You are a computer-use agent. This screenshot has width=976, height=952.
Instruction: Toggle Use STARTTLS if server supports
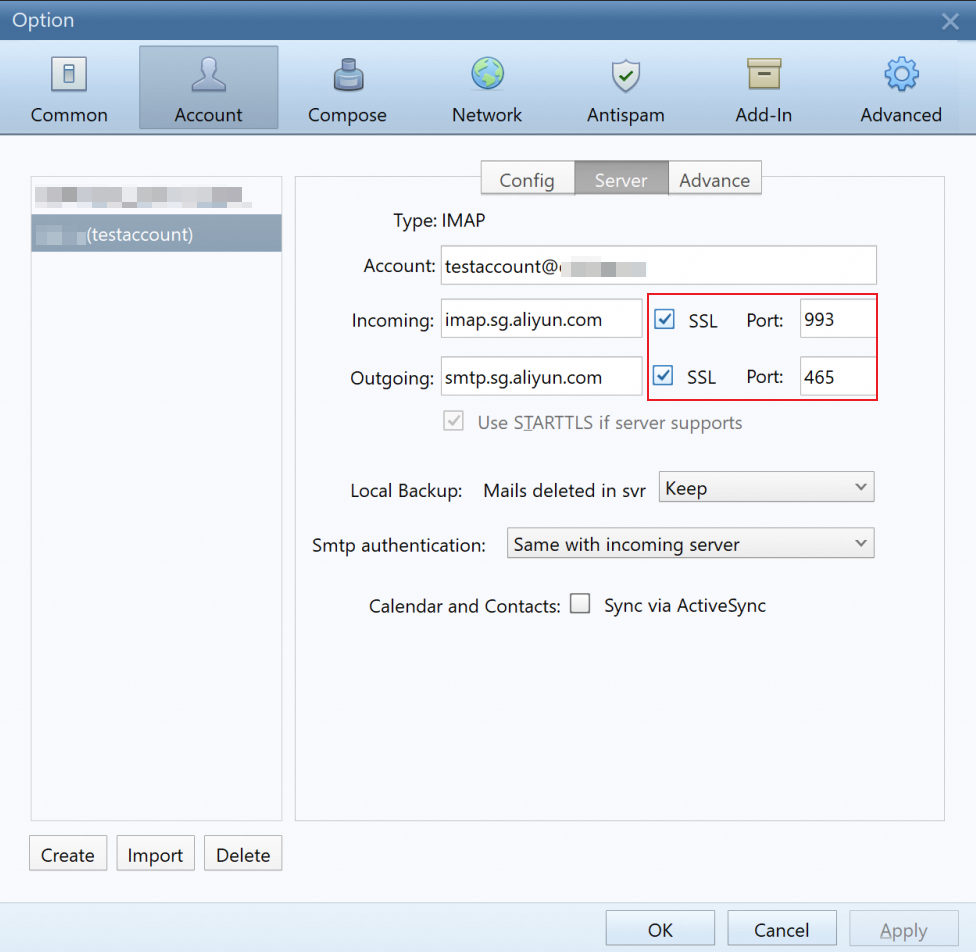(453, 421)
